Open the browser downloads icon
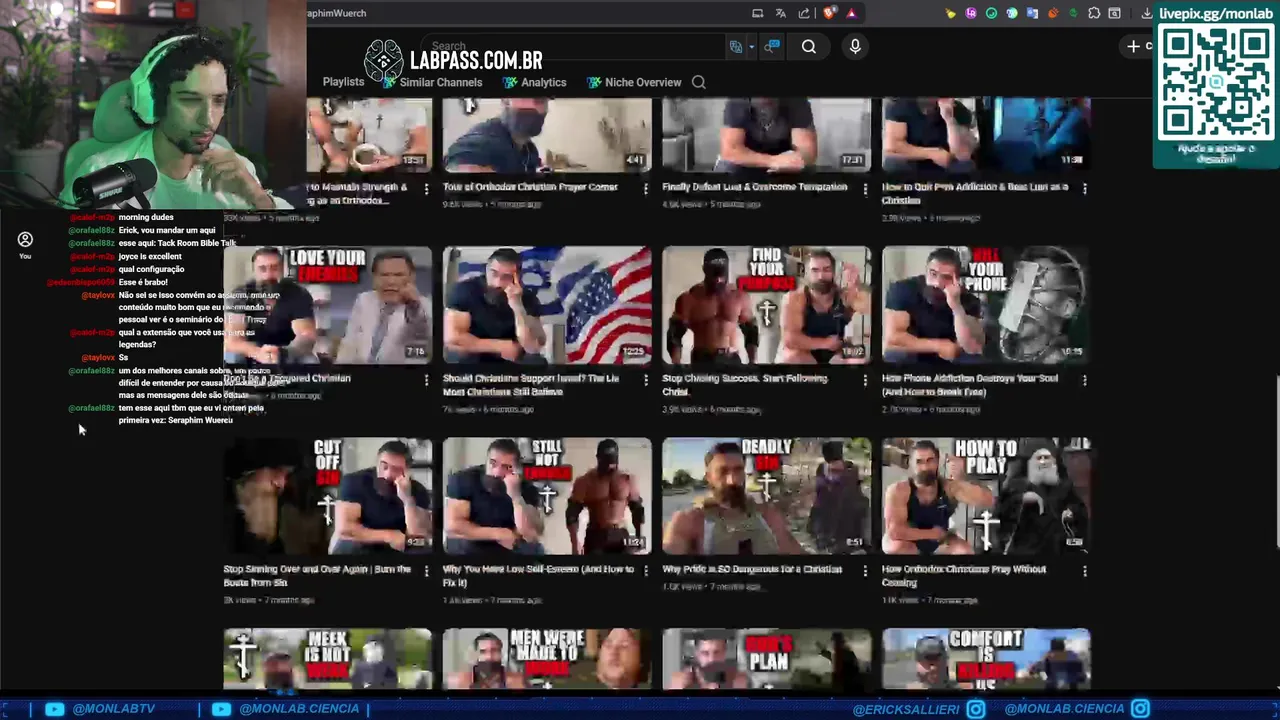 tap(1146, 13)
